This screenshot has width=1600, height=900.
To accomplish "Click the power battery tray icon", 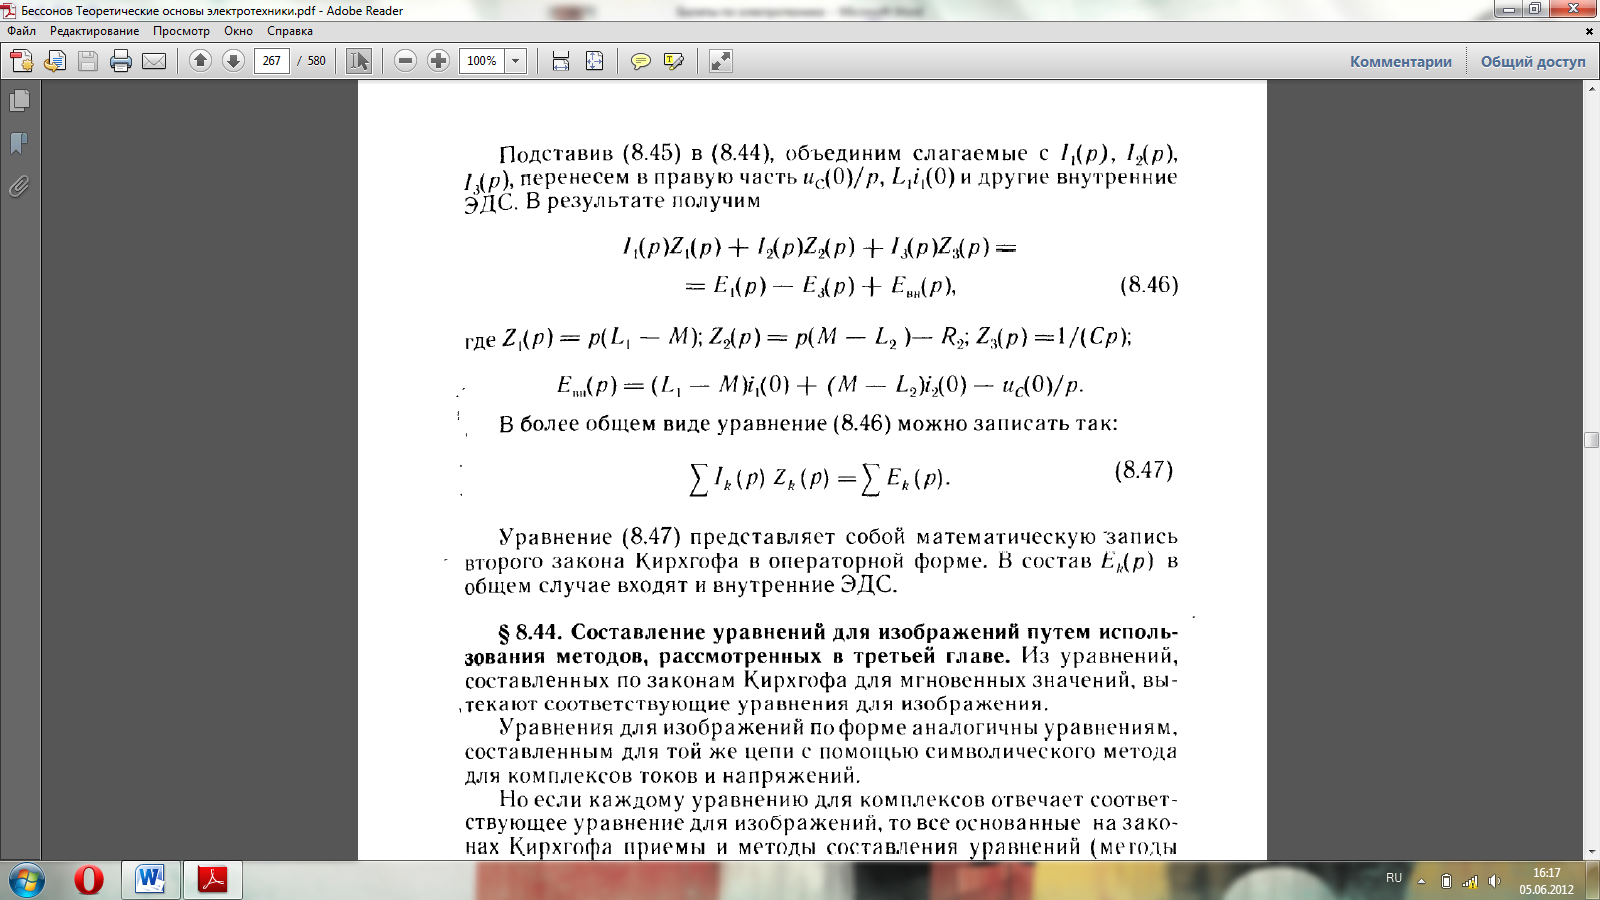I will [x=1446, y=881].
